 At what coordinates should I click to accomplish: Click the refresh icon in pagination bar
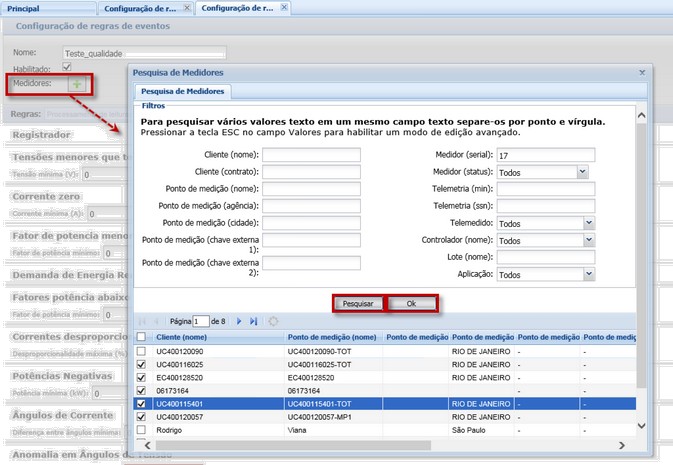[x=273, y=321]
